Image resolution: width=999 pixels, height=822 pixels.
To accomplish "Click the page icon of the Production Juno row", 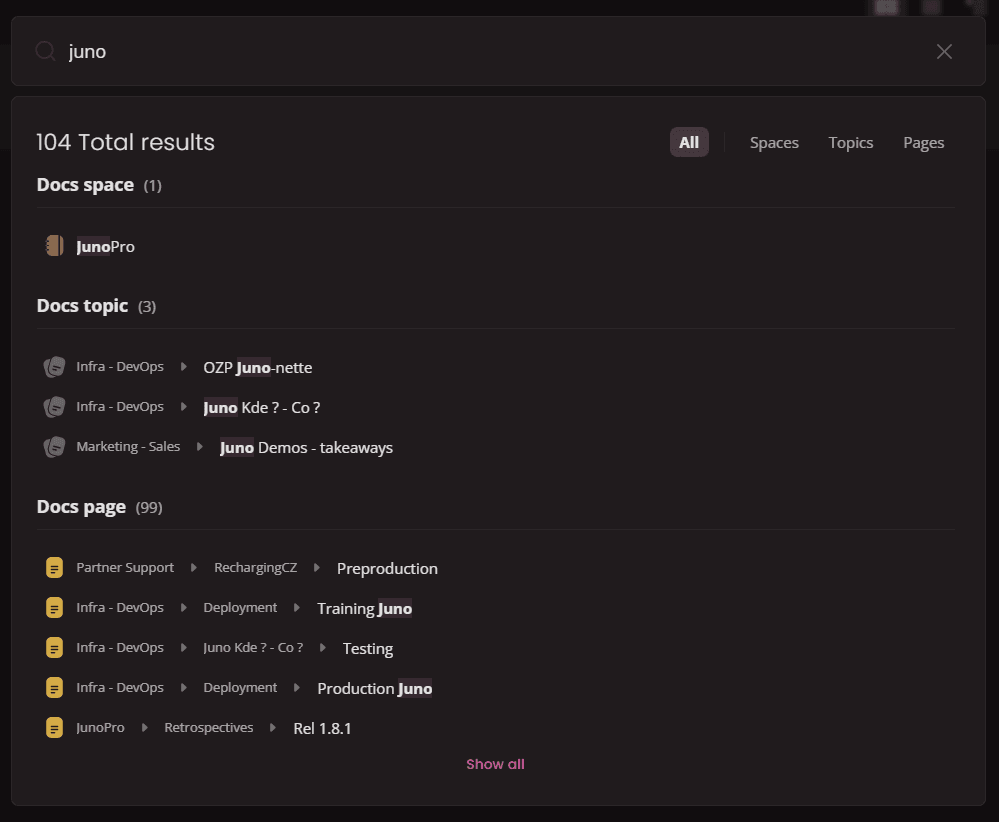I will tap(54, 688).
